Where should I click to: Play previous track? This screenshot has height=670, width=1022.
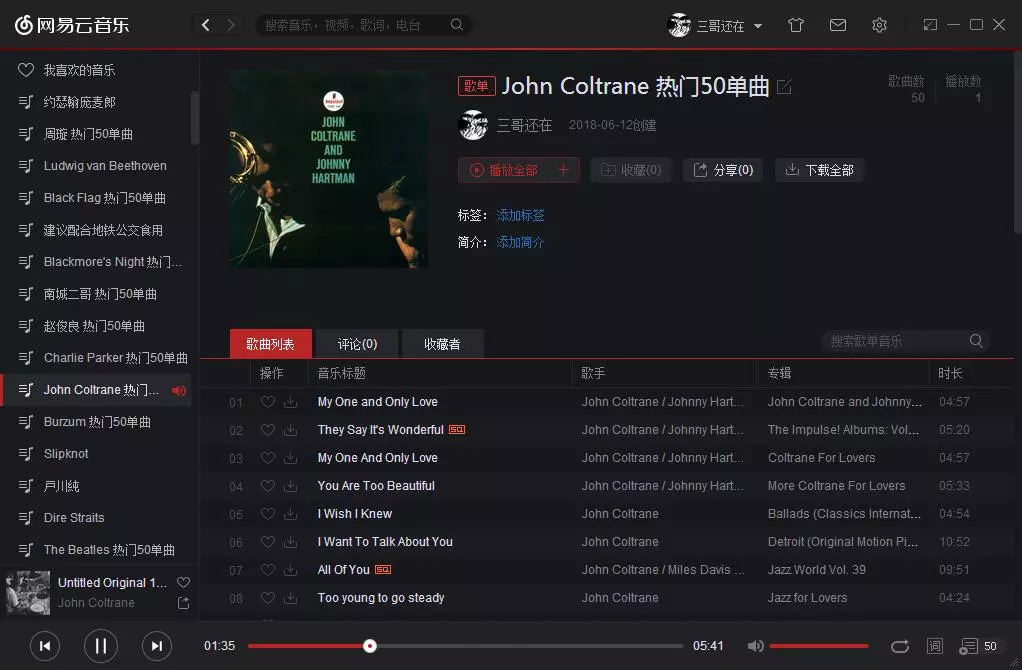click(45, 646)
